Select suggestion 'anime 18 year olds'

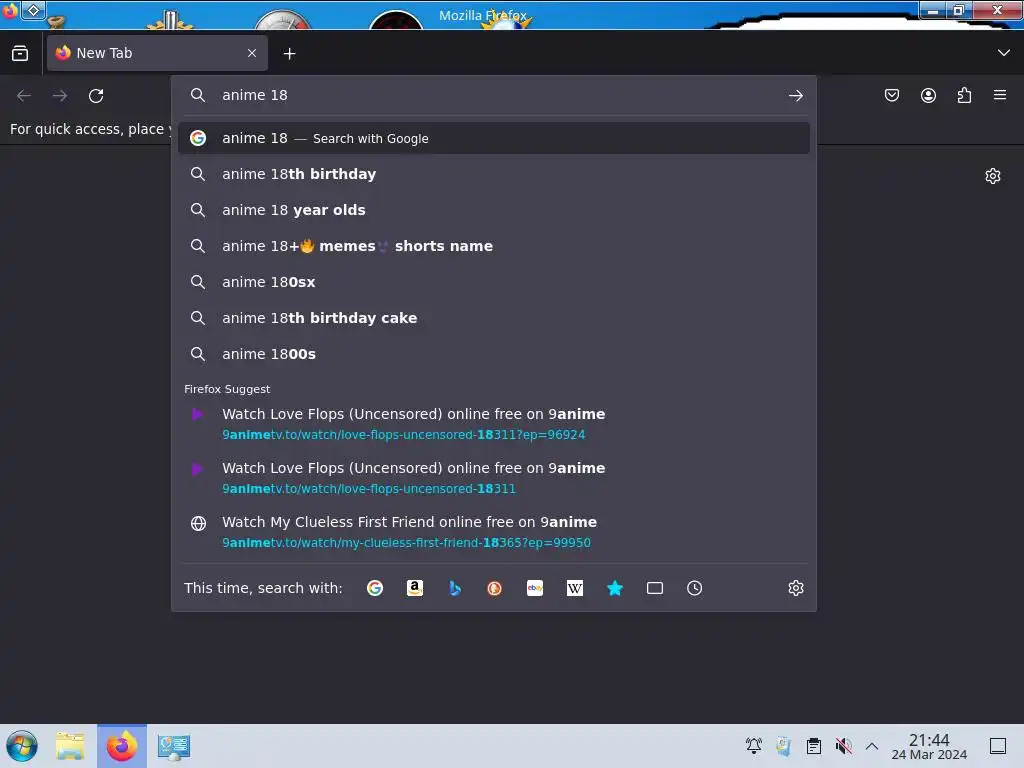point(494,210)
